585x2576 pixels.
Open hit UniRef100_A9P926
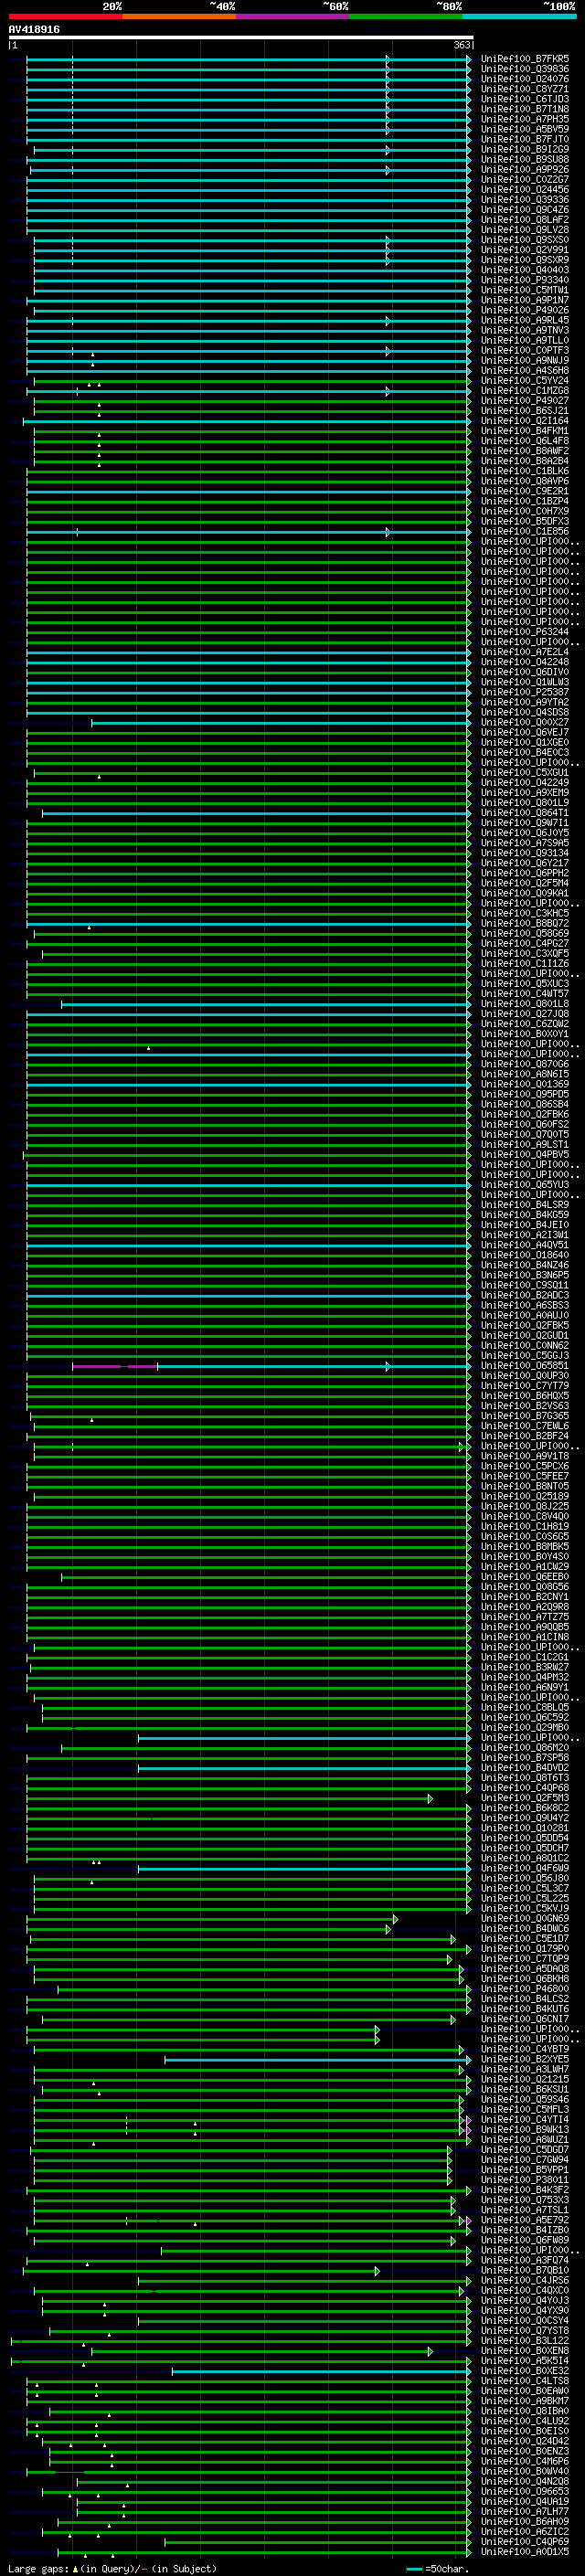pyautogui.click(x=525, y=170)
